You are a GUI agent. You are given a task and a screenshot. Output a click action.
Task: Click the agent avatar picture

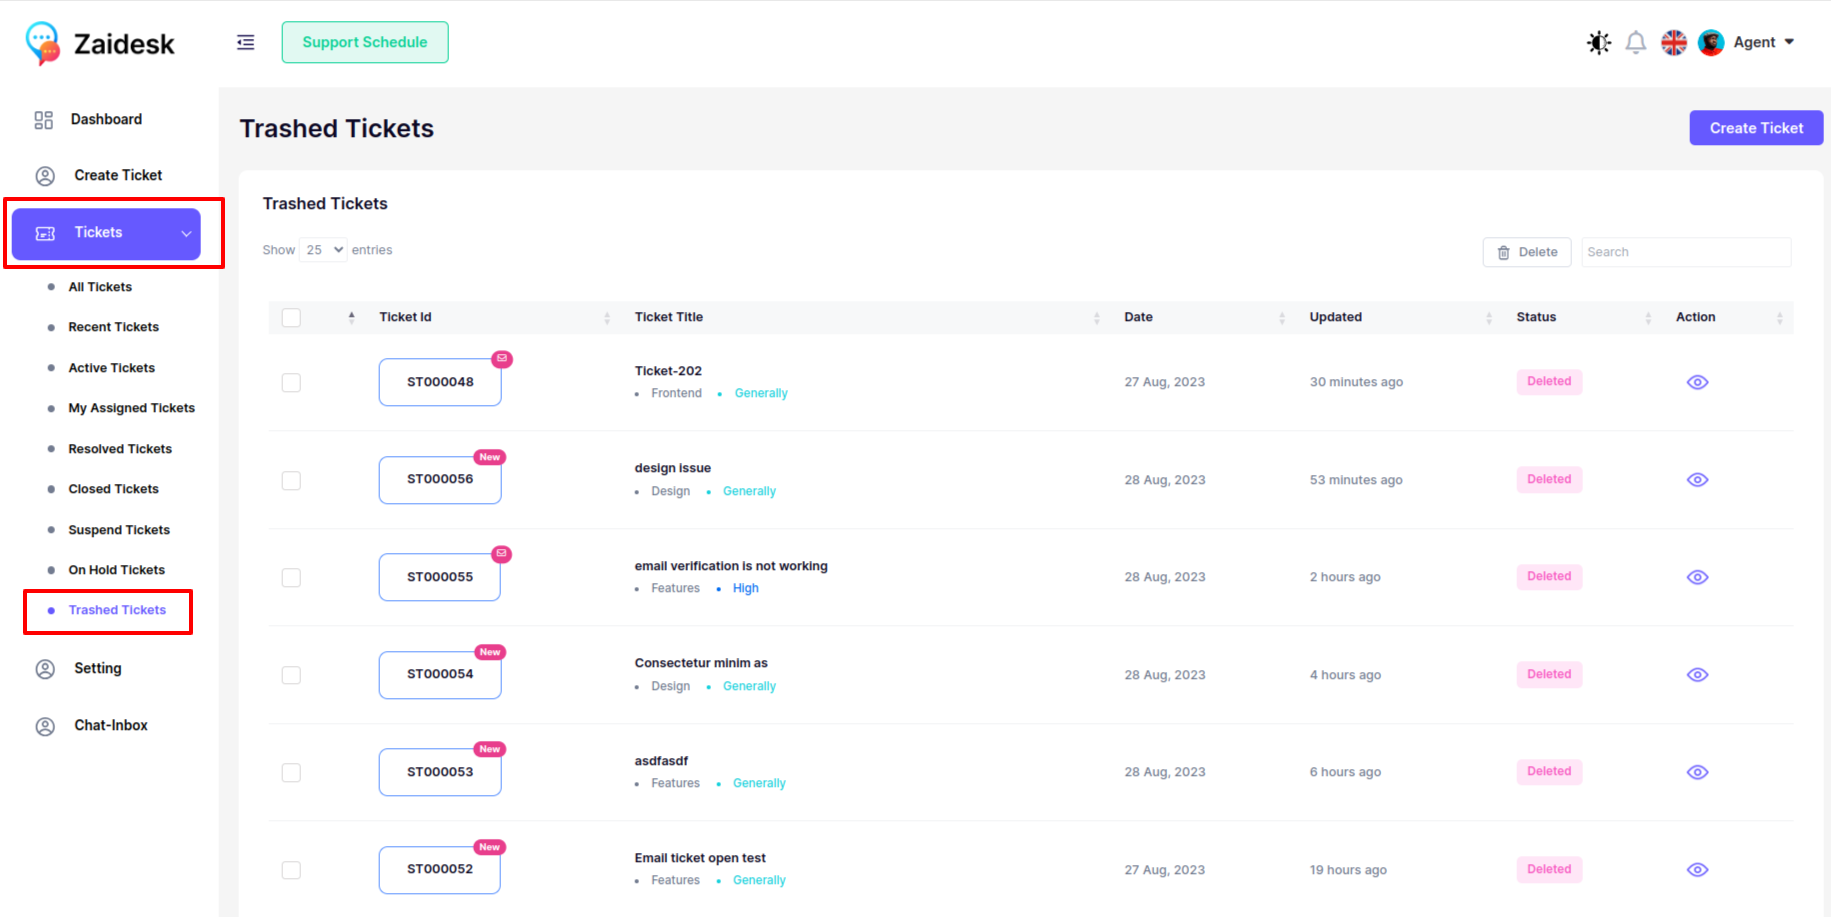tap(1711, 43)
